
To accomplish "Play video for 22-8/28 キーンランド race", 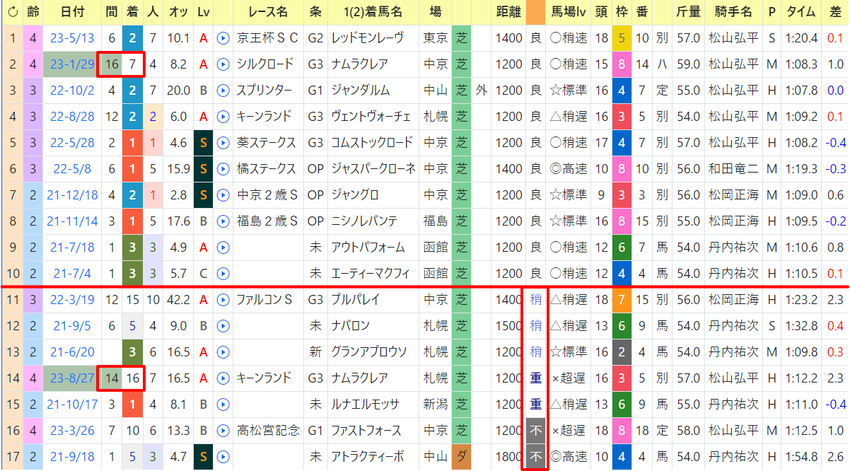I will coord(223,117).
